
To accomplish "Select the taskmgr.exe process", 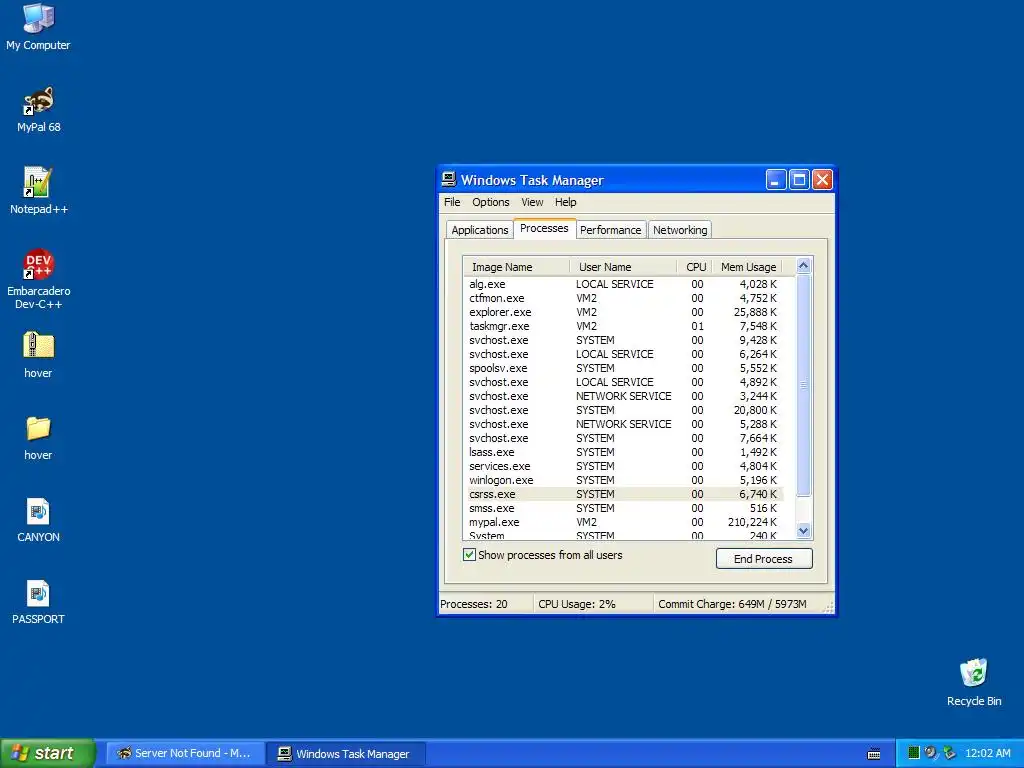I will pos(624,326).
